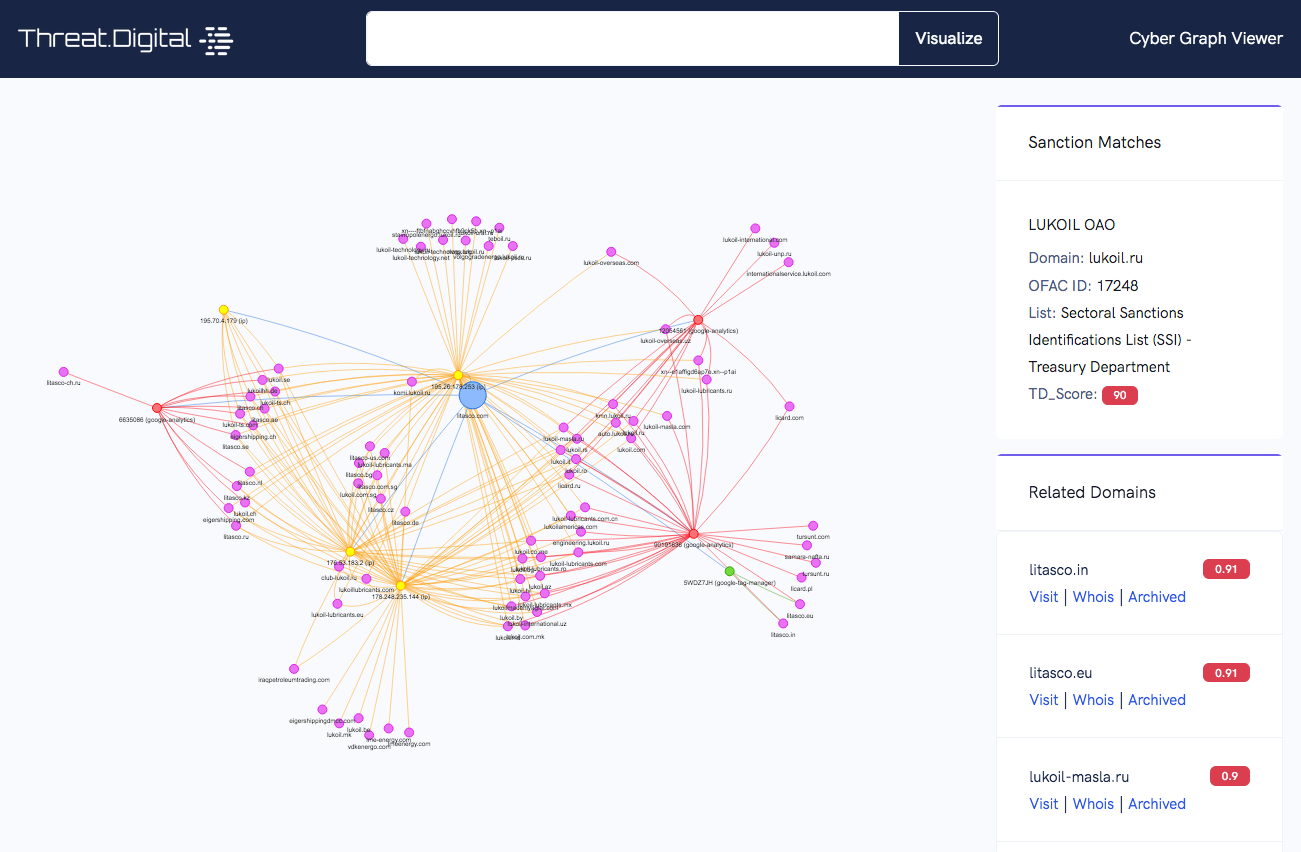Select the eigershippingdmcc.com node
The width and height of the screenshot is (1301, 852).
(322, 710)
